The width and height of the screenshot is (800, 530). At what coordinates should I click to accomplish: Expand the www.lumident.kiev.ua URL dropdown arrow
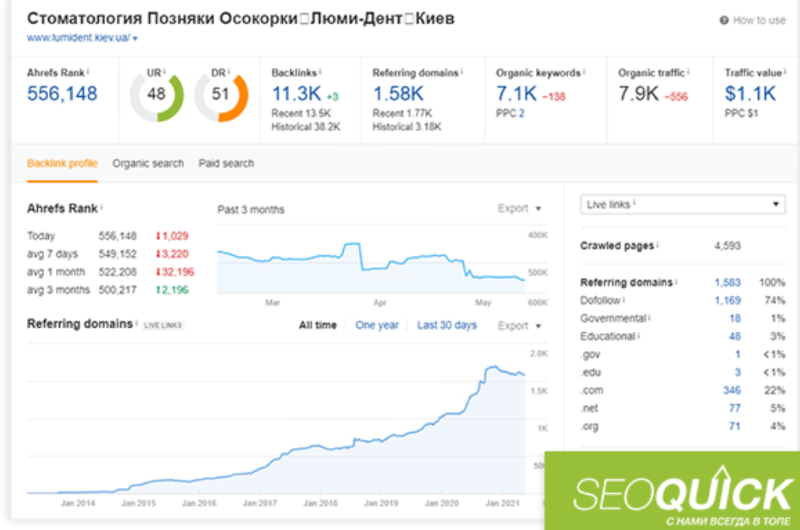click(x=135, y=38)
